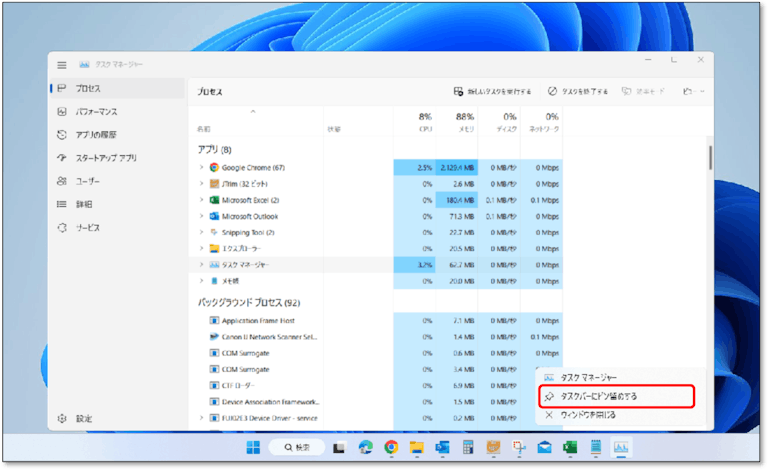Click the Snipping Tool row icon
Viewport: 768px width, 470px height.
(214, 232)
